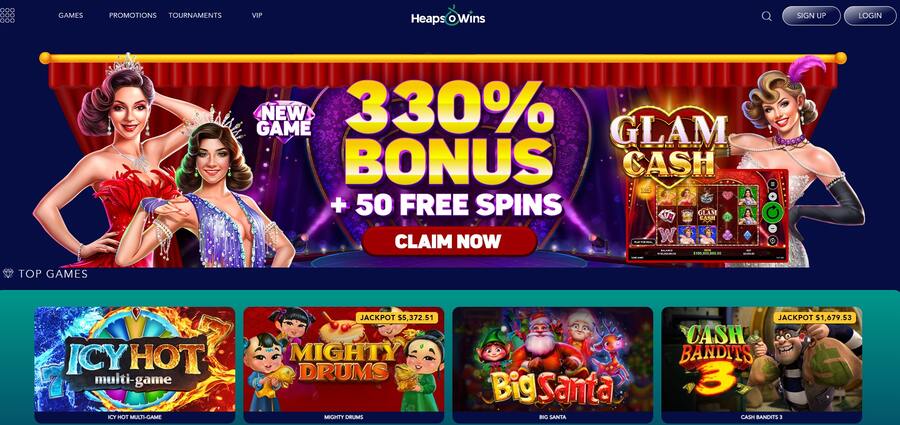900x425 pixels.
Task: Click the search magnifier icon
Action: click(766, 16)
